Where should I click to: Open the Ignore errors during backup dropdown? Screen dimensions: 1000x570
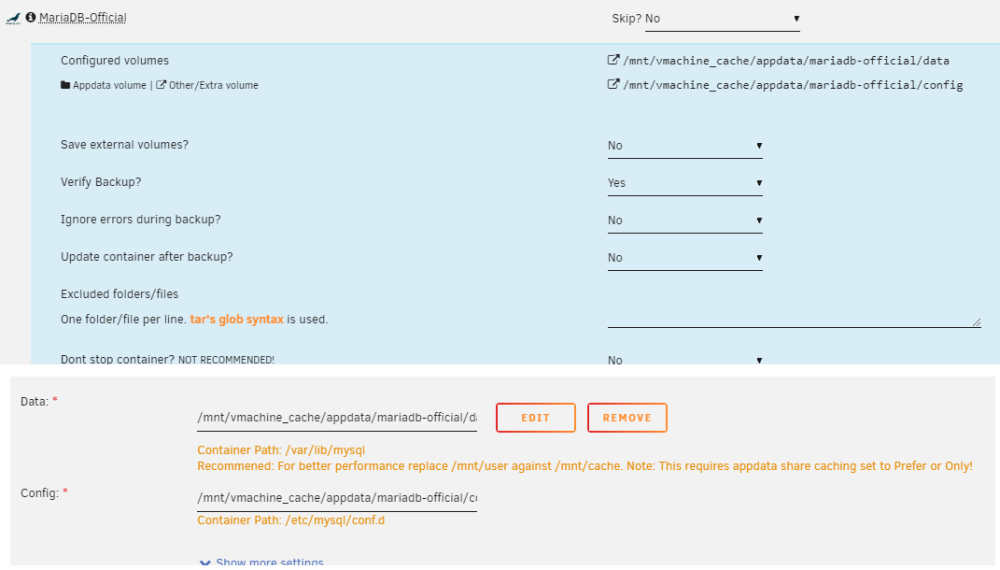point(685,221)
